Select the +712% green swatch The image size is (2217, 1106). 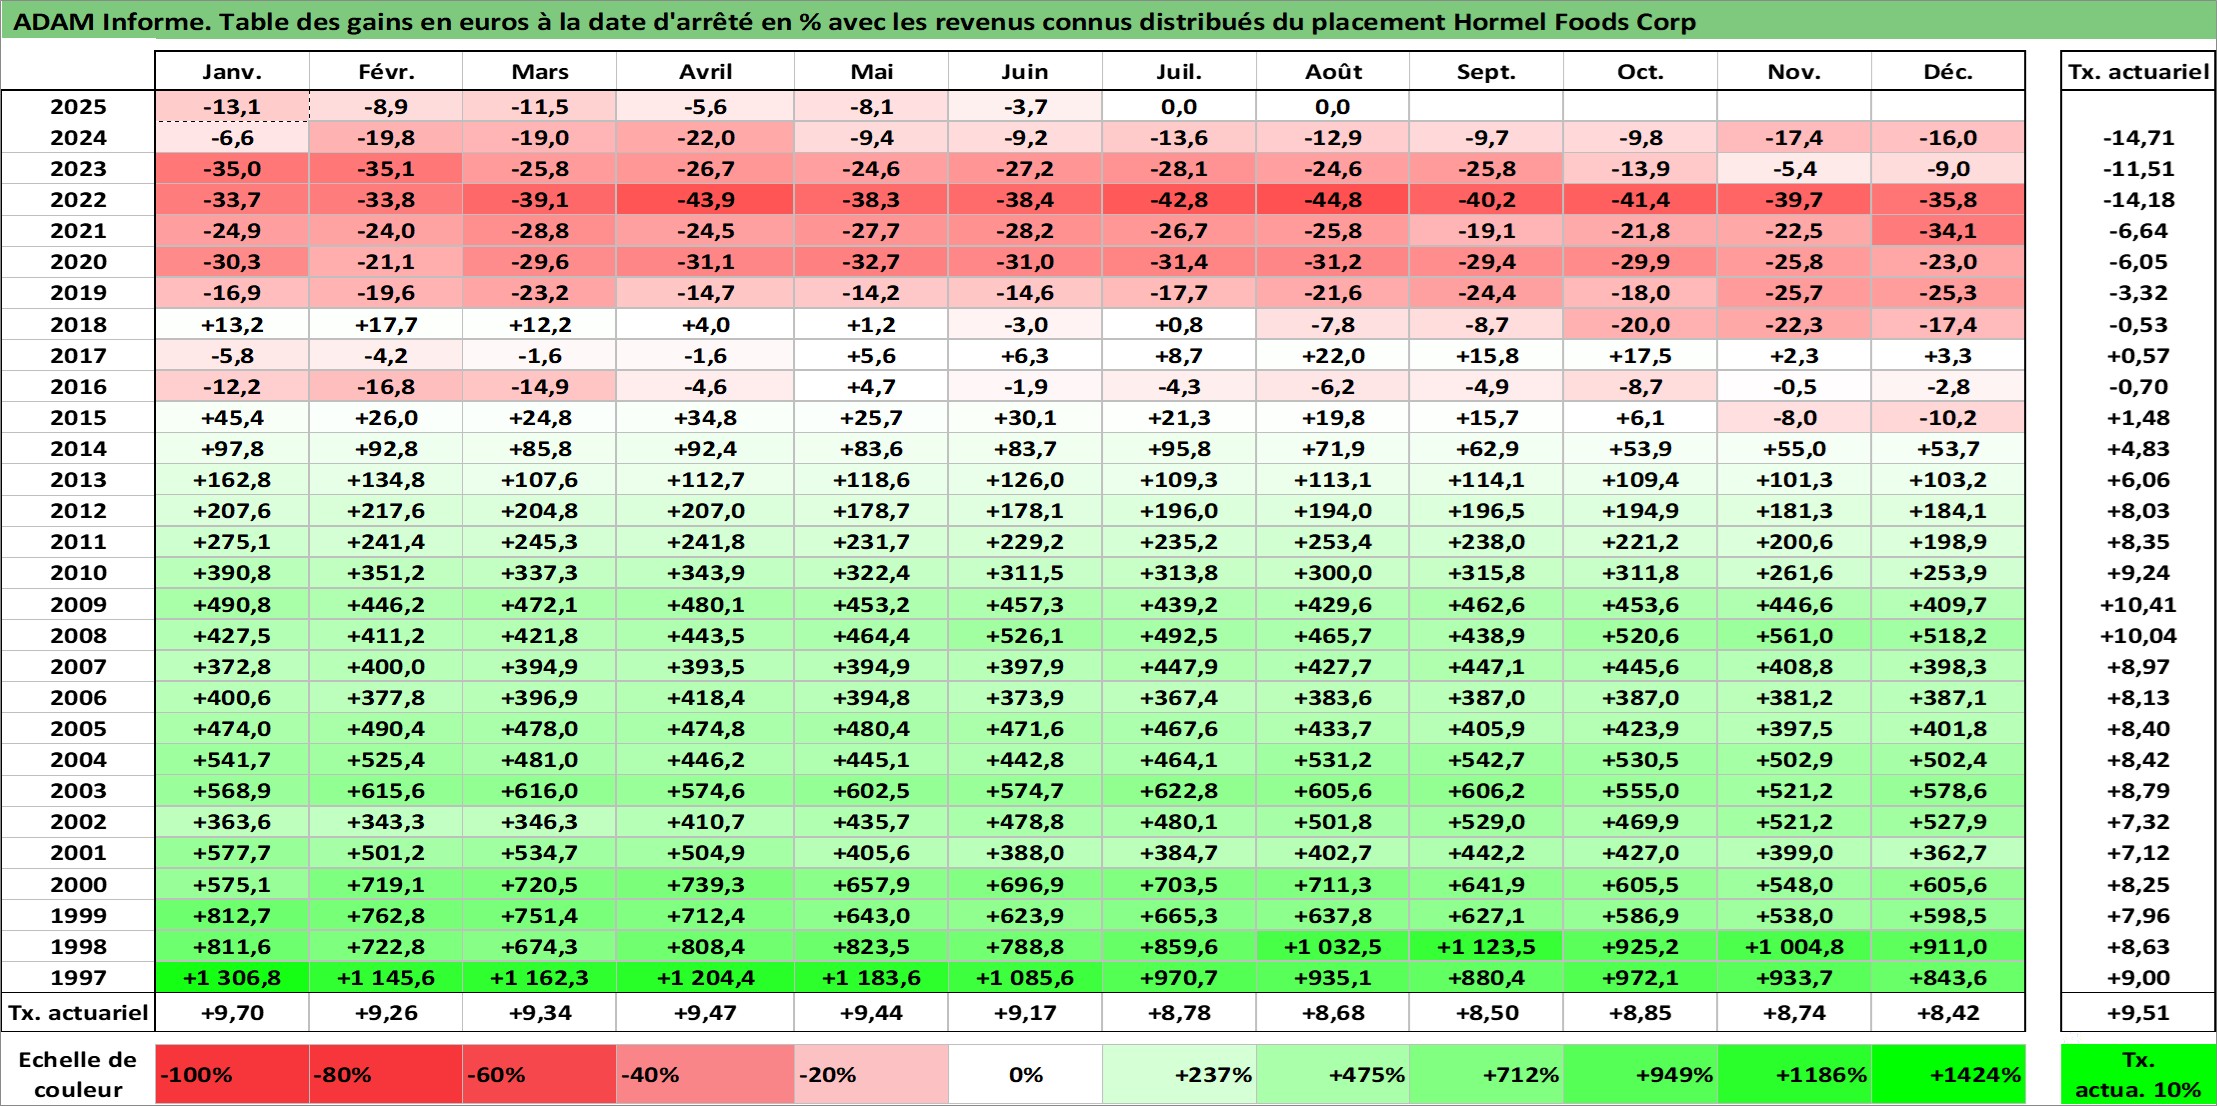(x=1486, y=1075)
